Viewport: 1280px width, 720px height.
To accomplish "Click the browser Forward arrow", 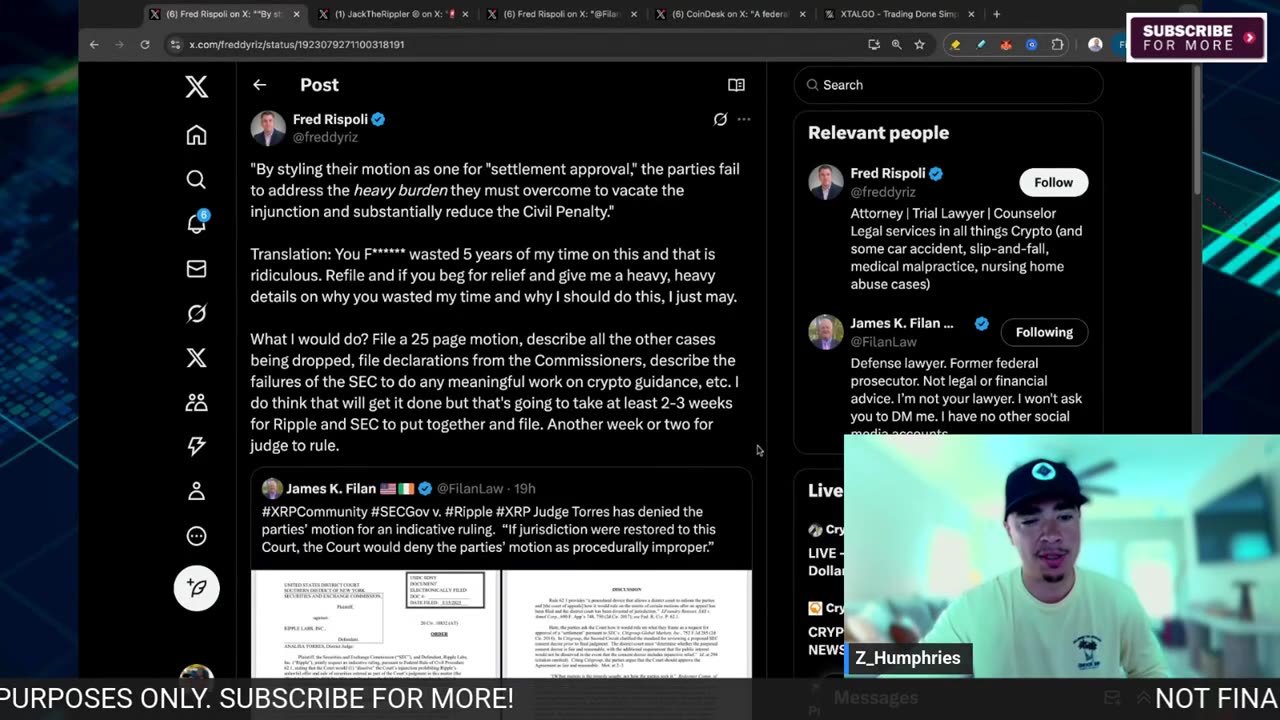I will (119, 44).
